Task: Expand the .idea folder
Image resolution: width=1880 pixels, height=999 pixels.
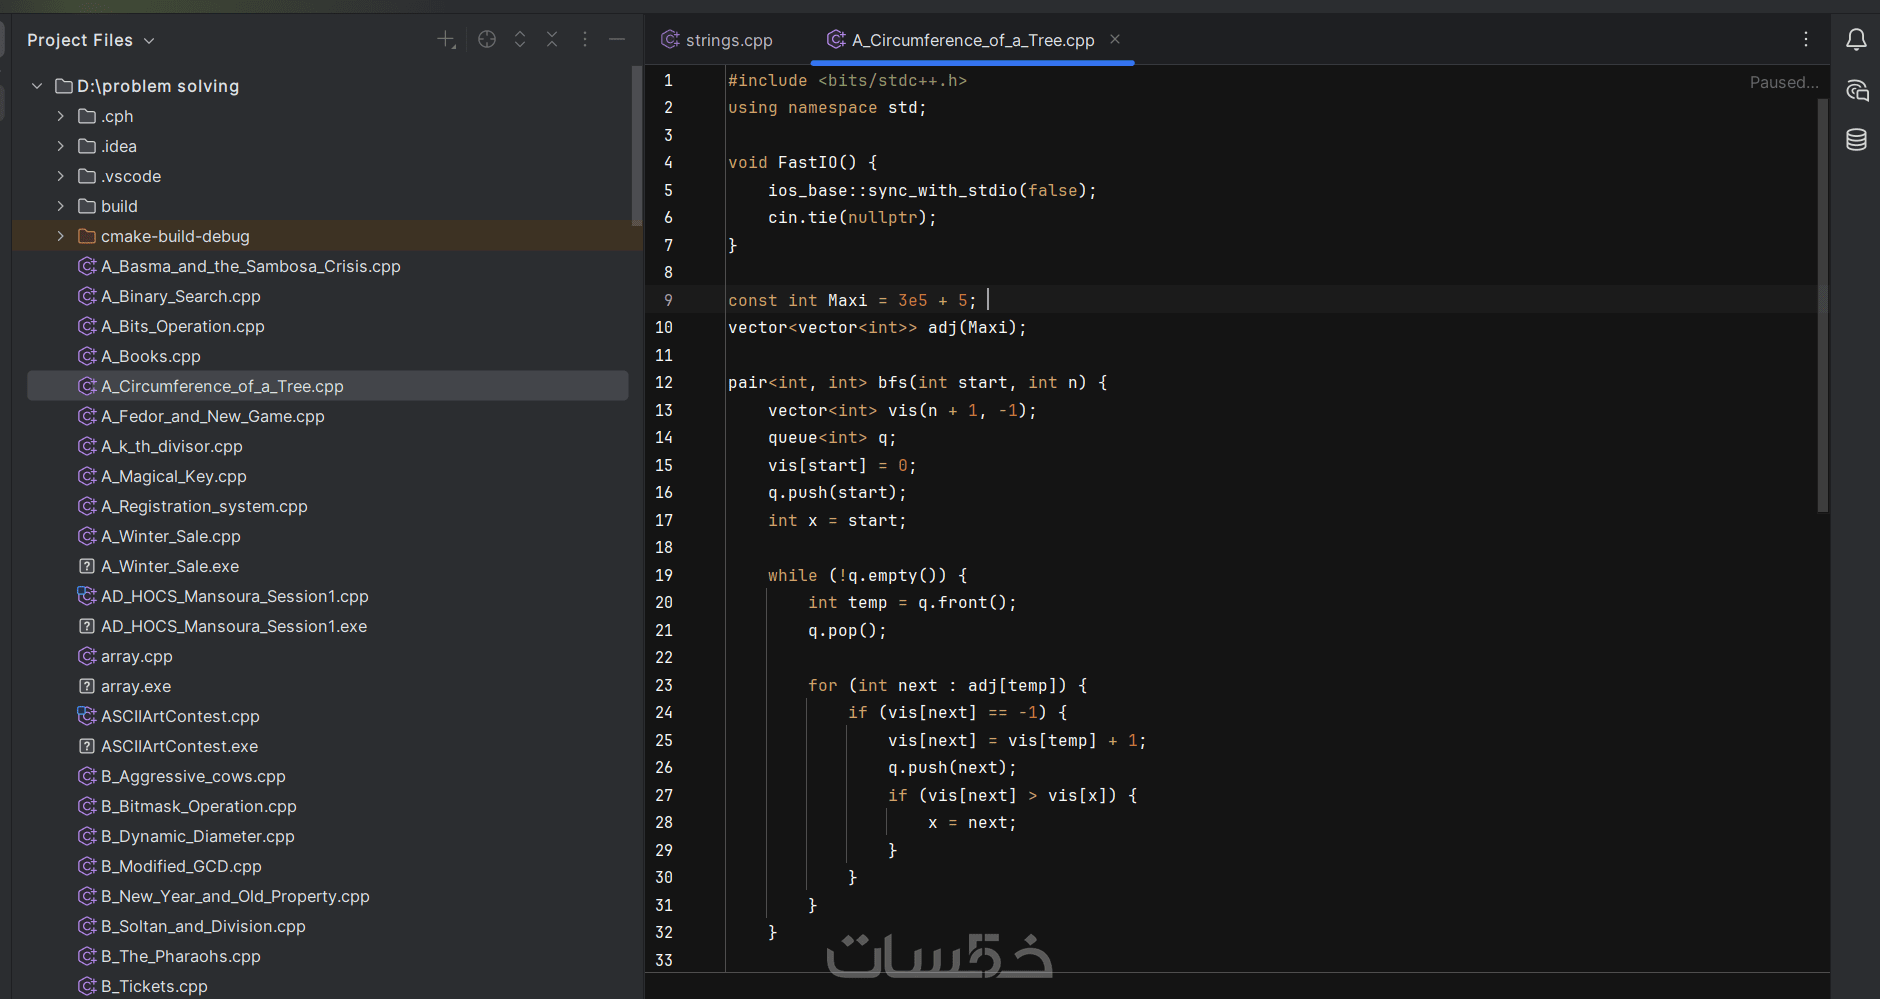Action: tap(61, 146)
